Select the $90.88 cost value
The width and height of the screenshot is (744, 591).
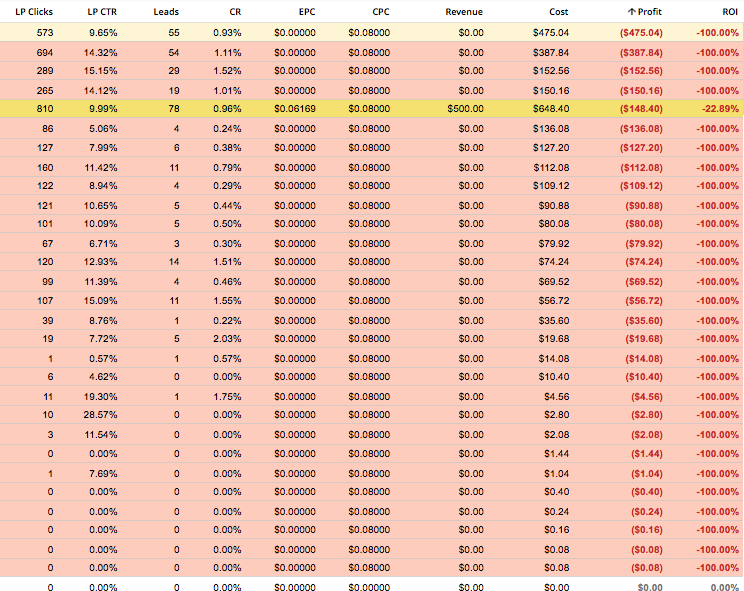(x=554, y=205)
